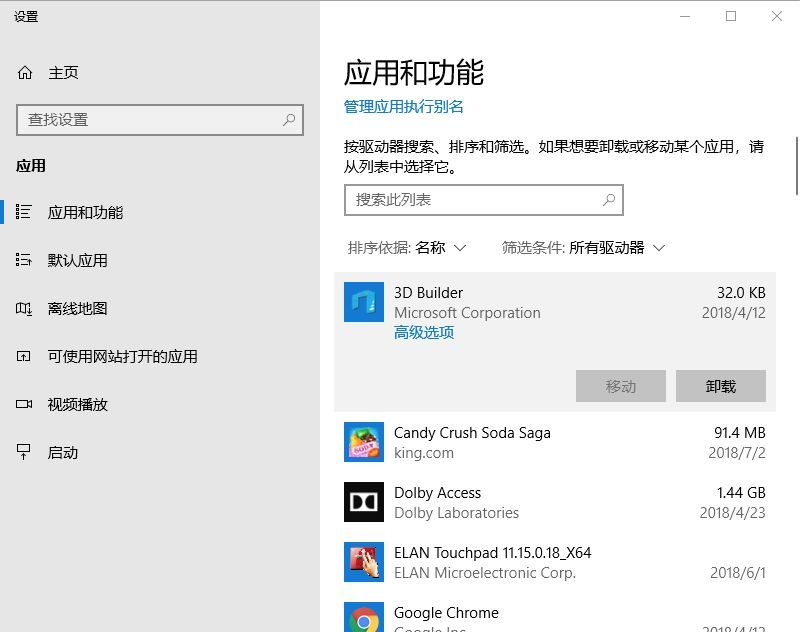Click the 可使用网站打开的应用 sidebar icon
This screenshot has height=632, width=800.
pos(23,357)
